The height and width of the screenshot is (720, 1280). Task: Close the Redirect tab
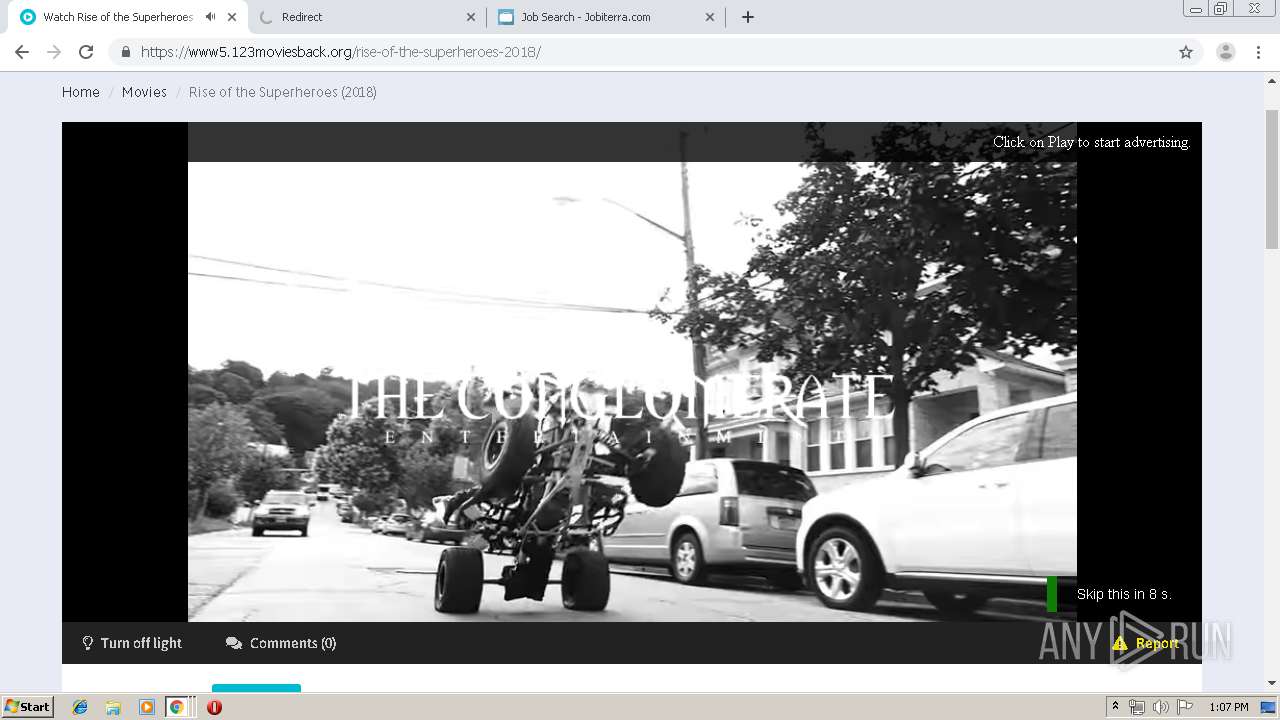[471, 17]
